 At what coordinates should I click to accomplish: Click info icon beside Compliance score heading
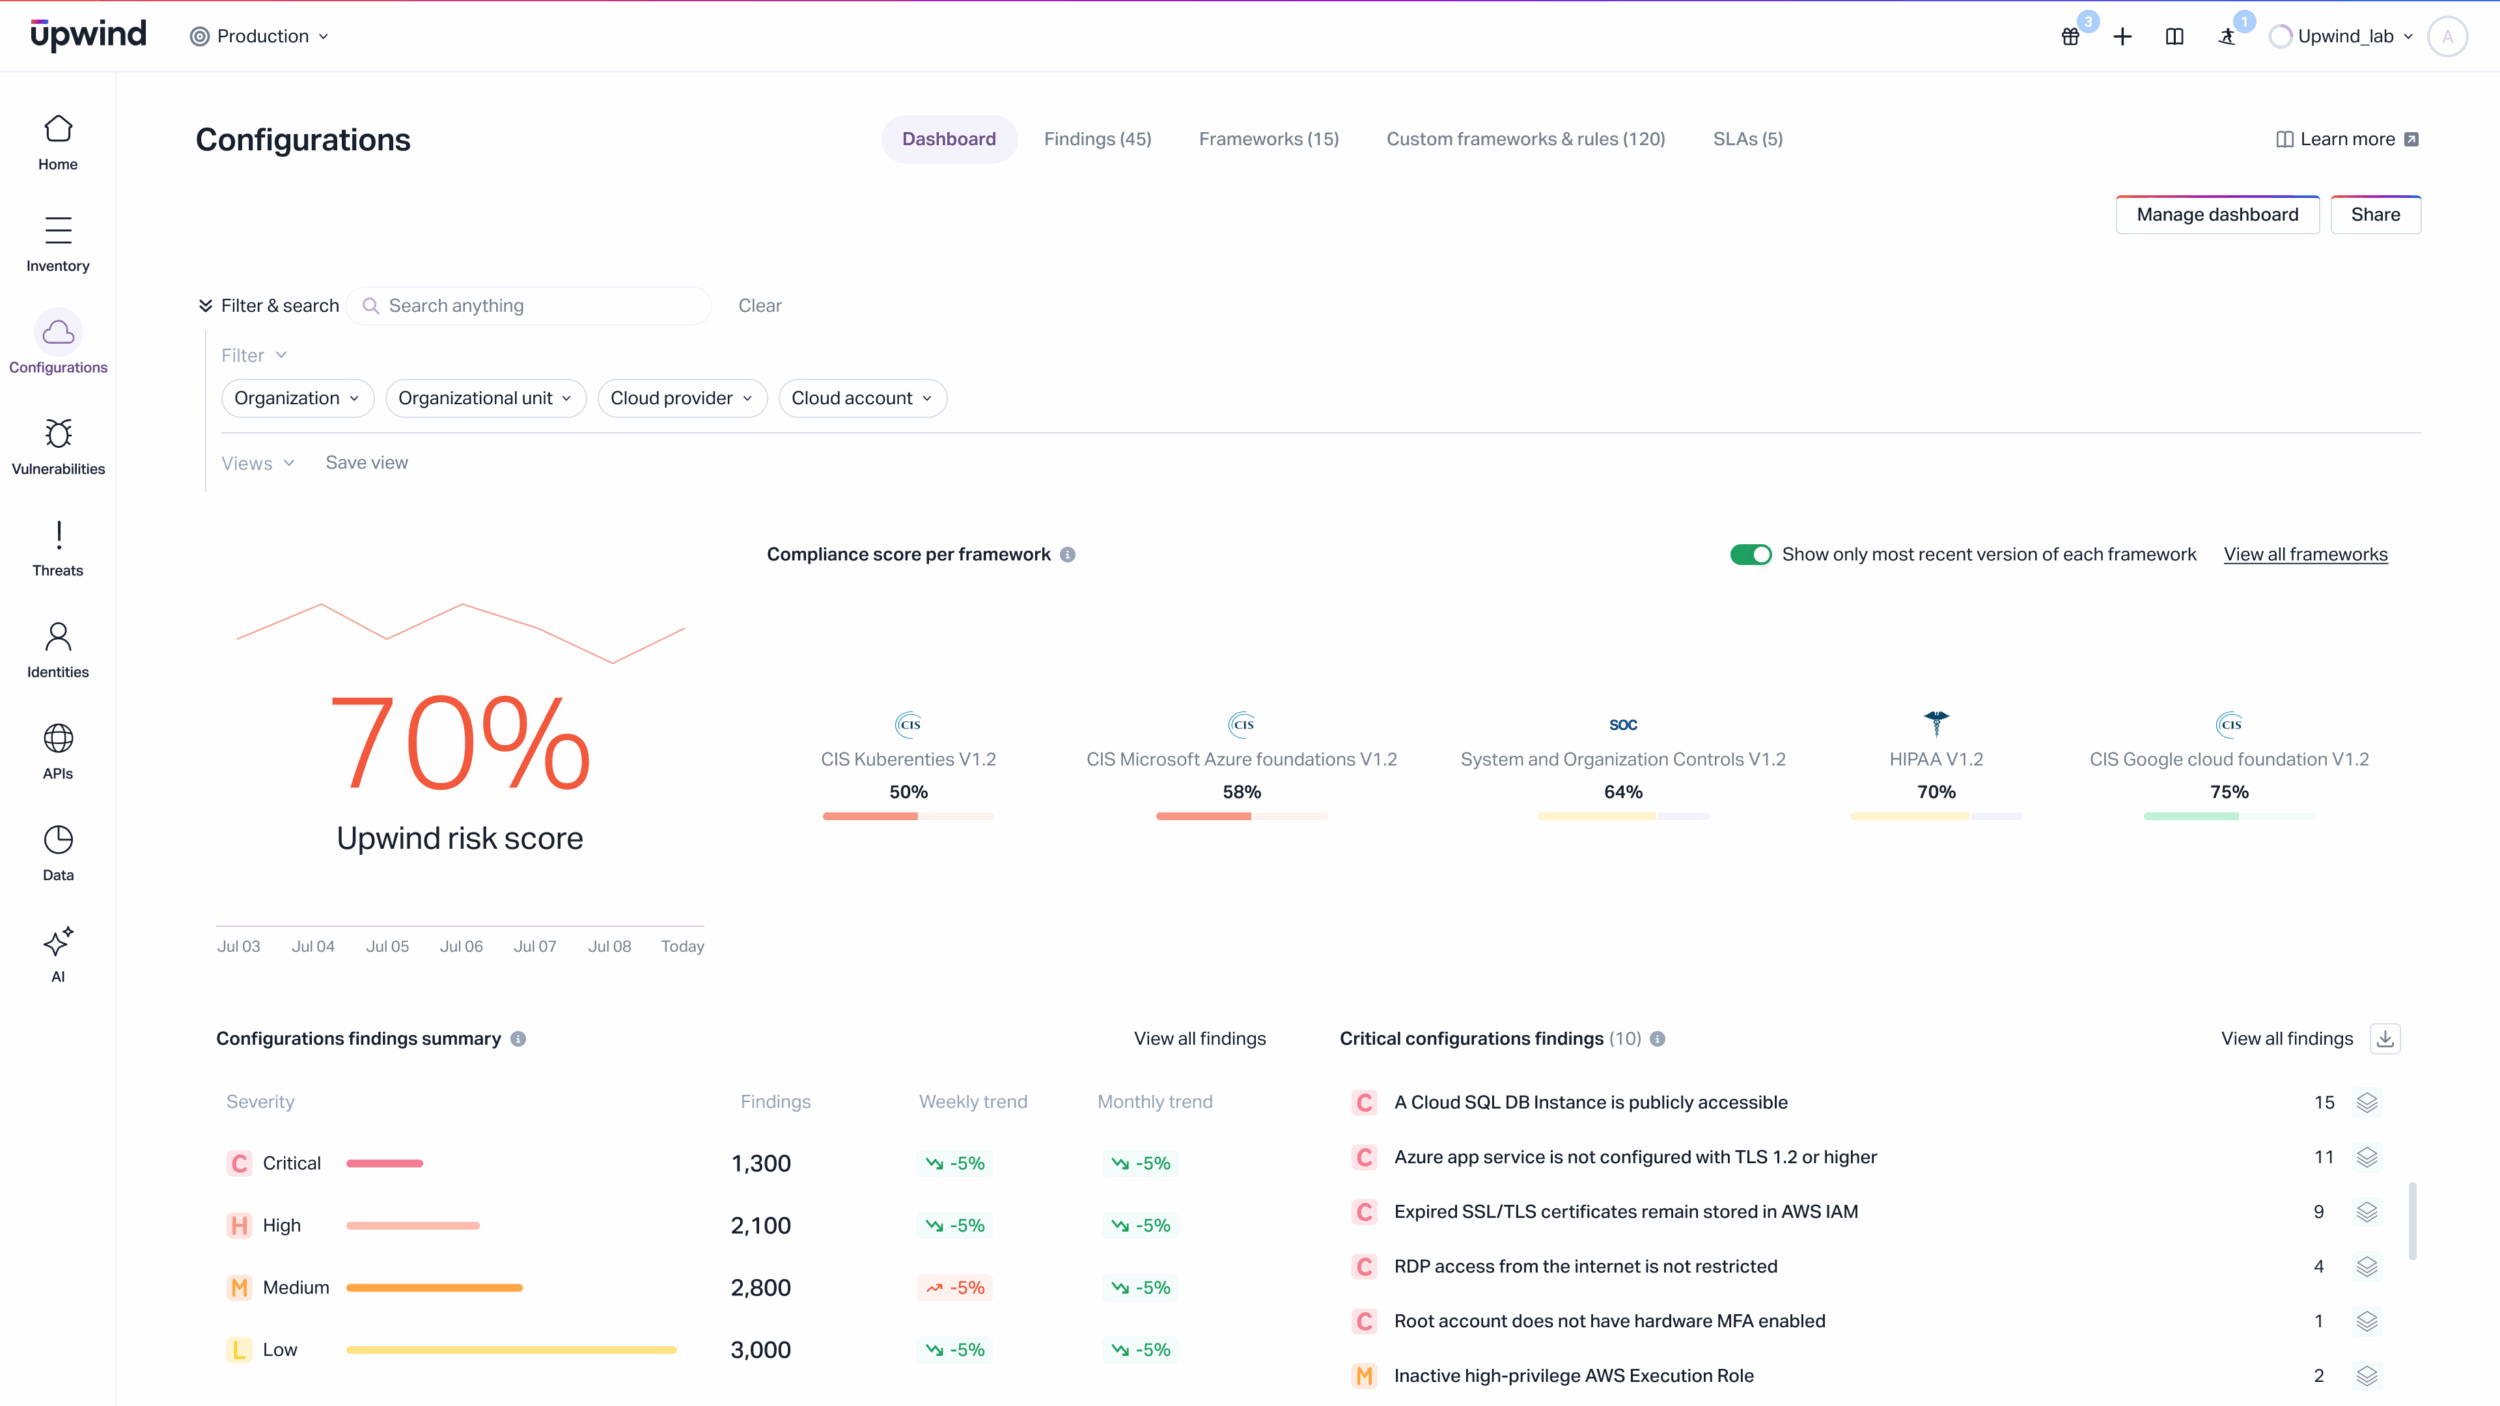(1068, 555)
